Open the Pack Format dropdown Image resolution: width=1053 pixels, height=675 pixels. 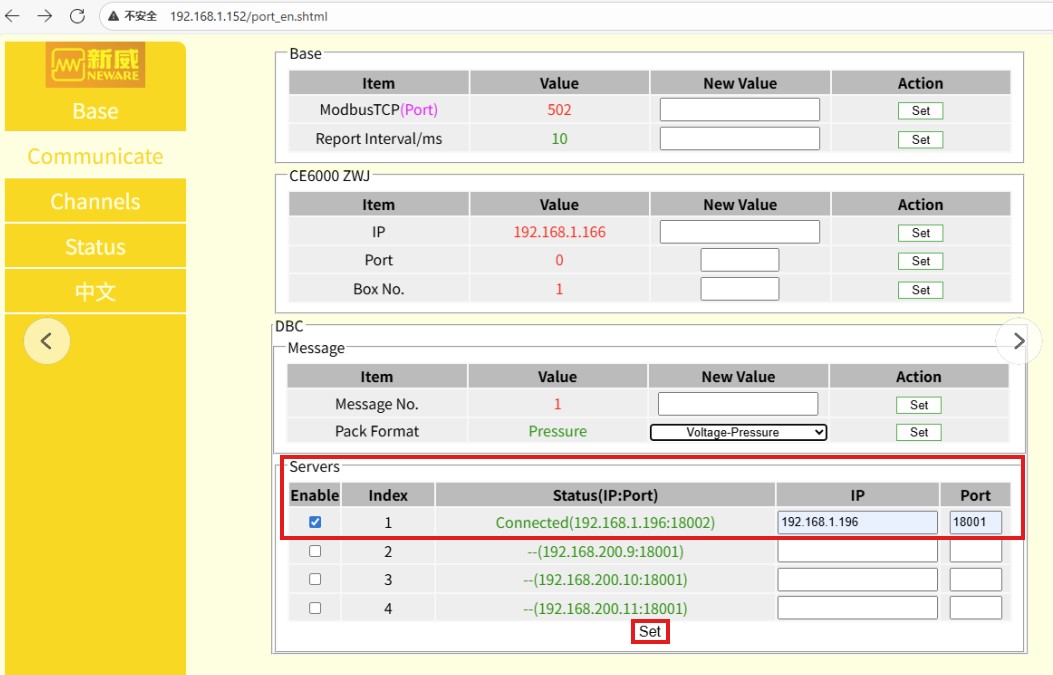pos(738,432)
